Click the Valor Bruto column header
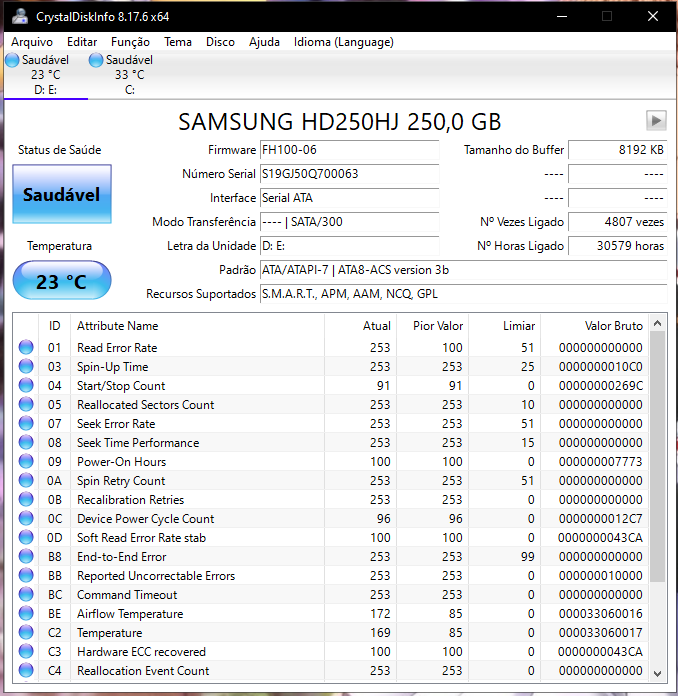678x696 pixels. click(594, 325)
